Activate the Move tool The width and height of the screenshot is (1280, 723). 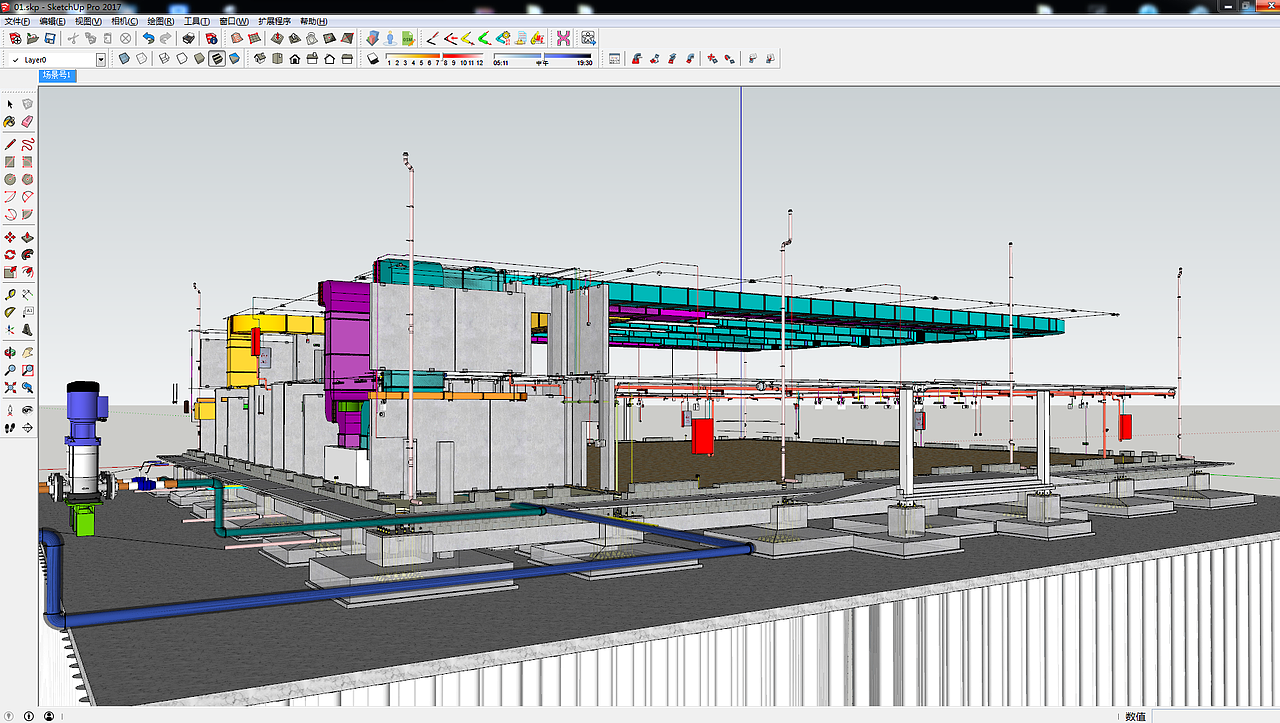(x=10, y=237)
